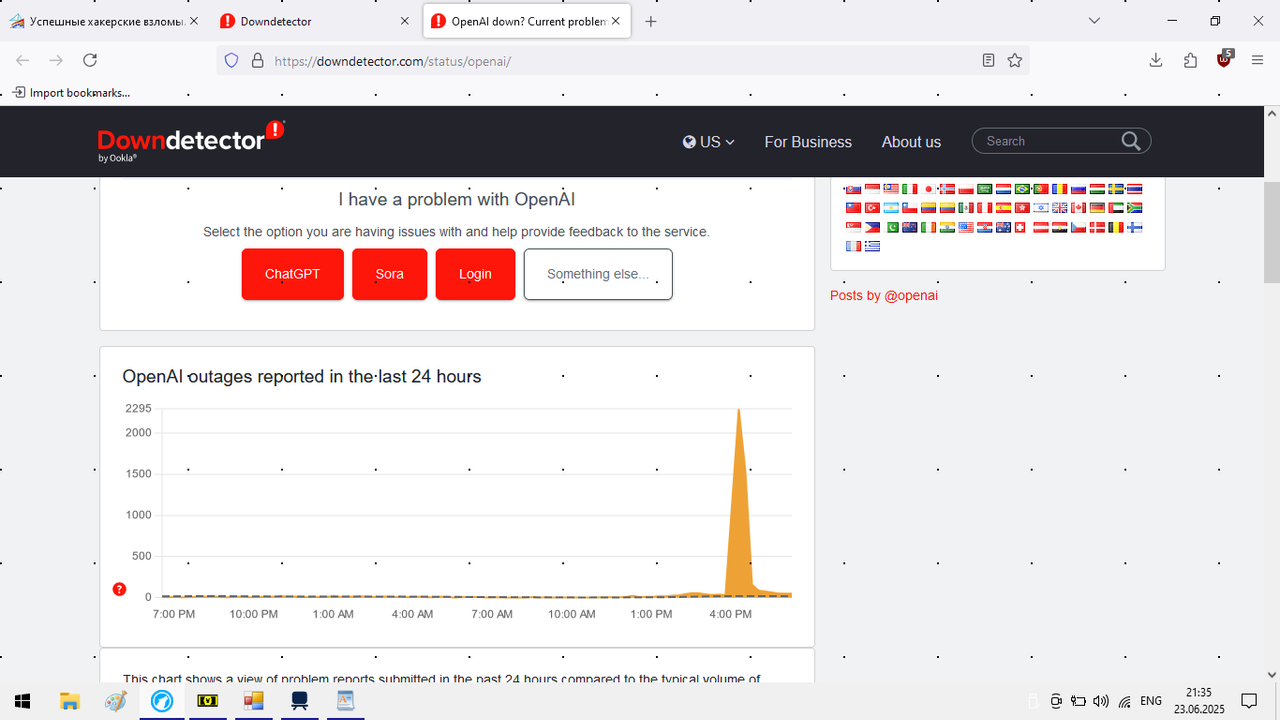The width and height of the screenshot is (1280, 720).
Task: Select the France flag
Action: [x=853, y=246]
